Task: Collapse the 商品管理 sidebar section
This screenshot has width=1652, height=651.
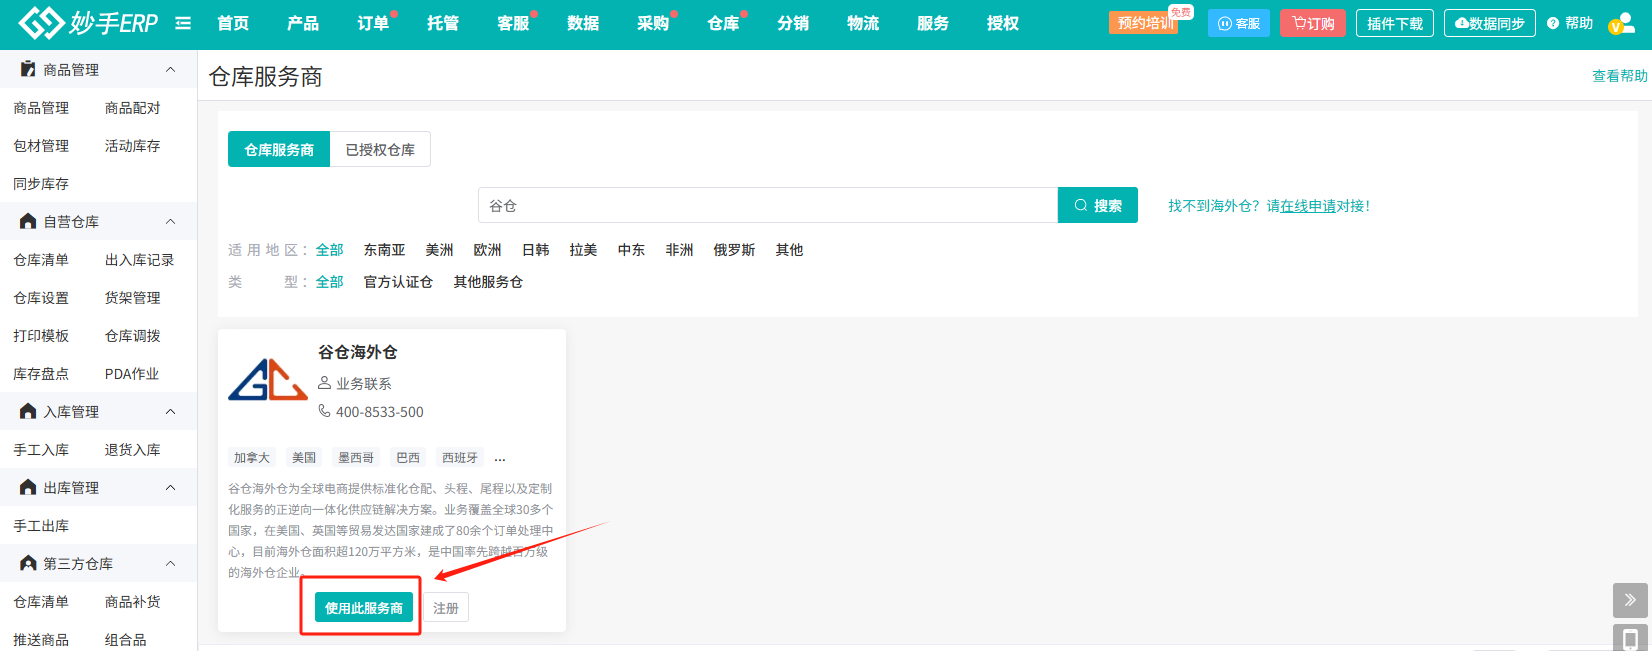Action: 170,69
